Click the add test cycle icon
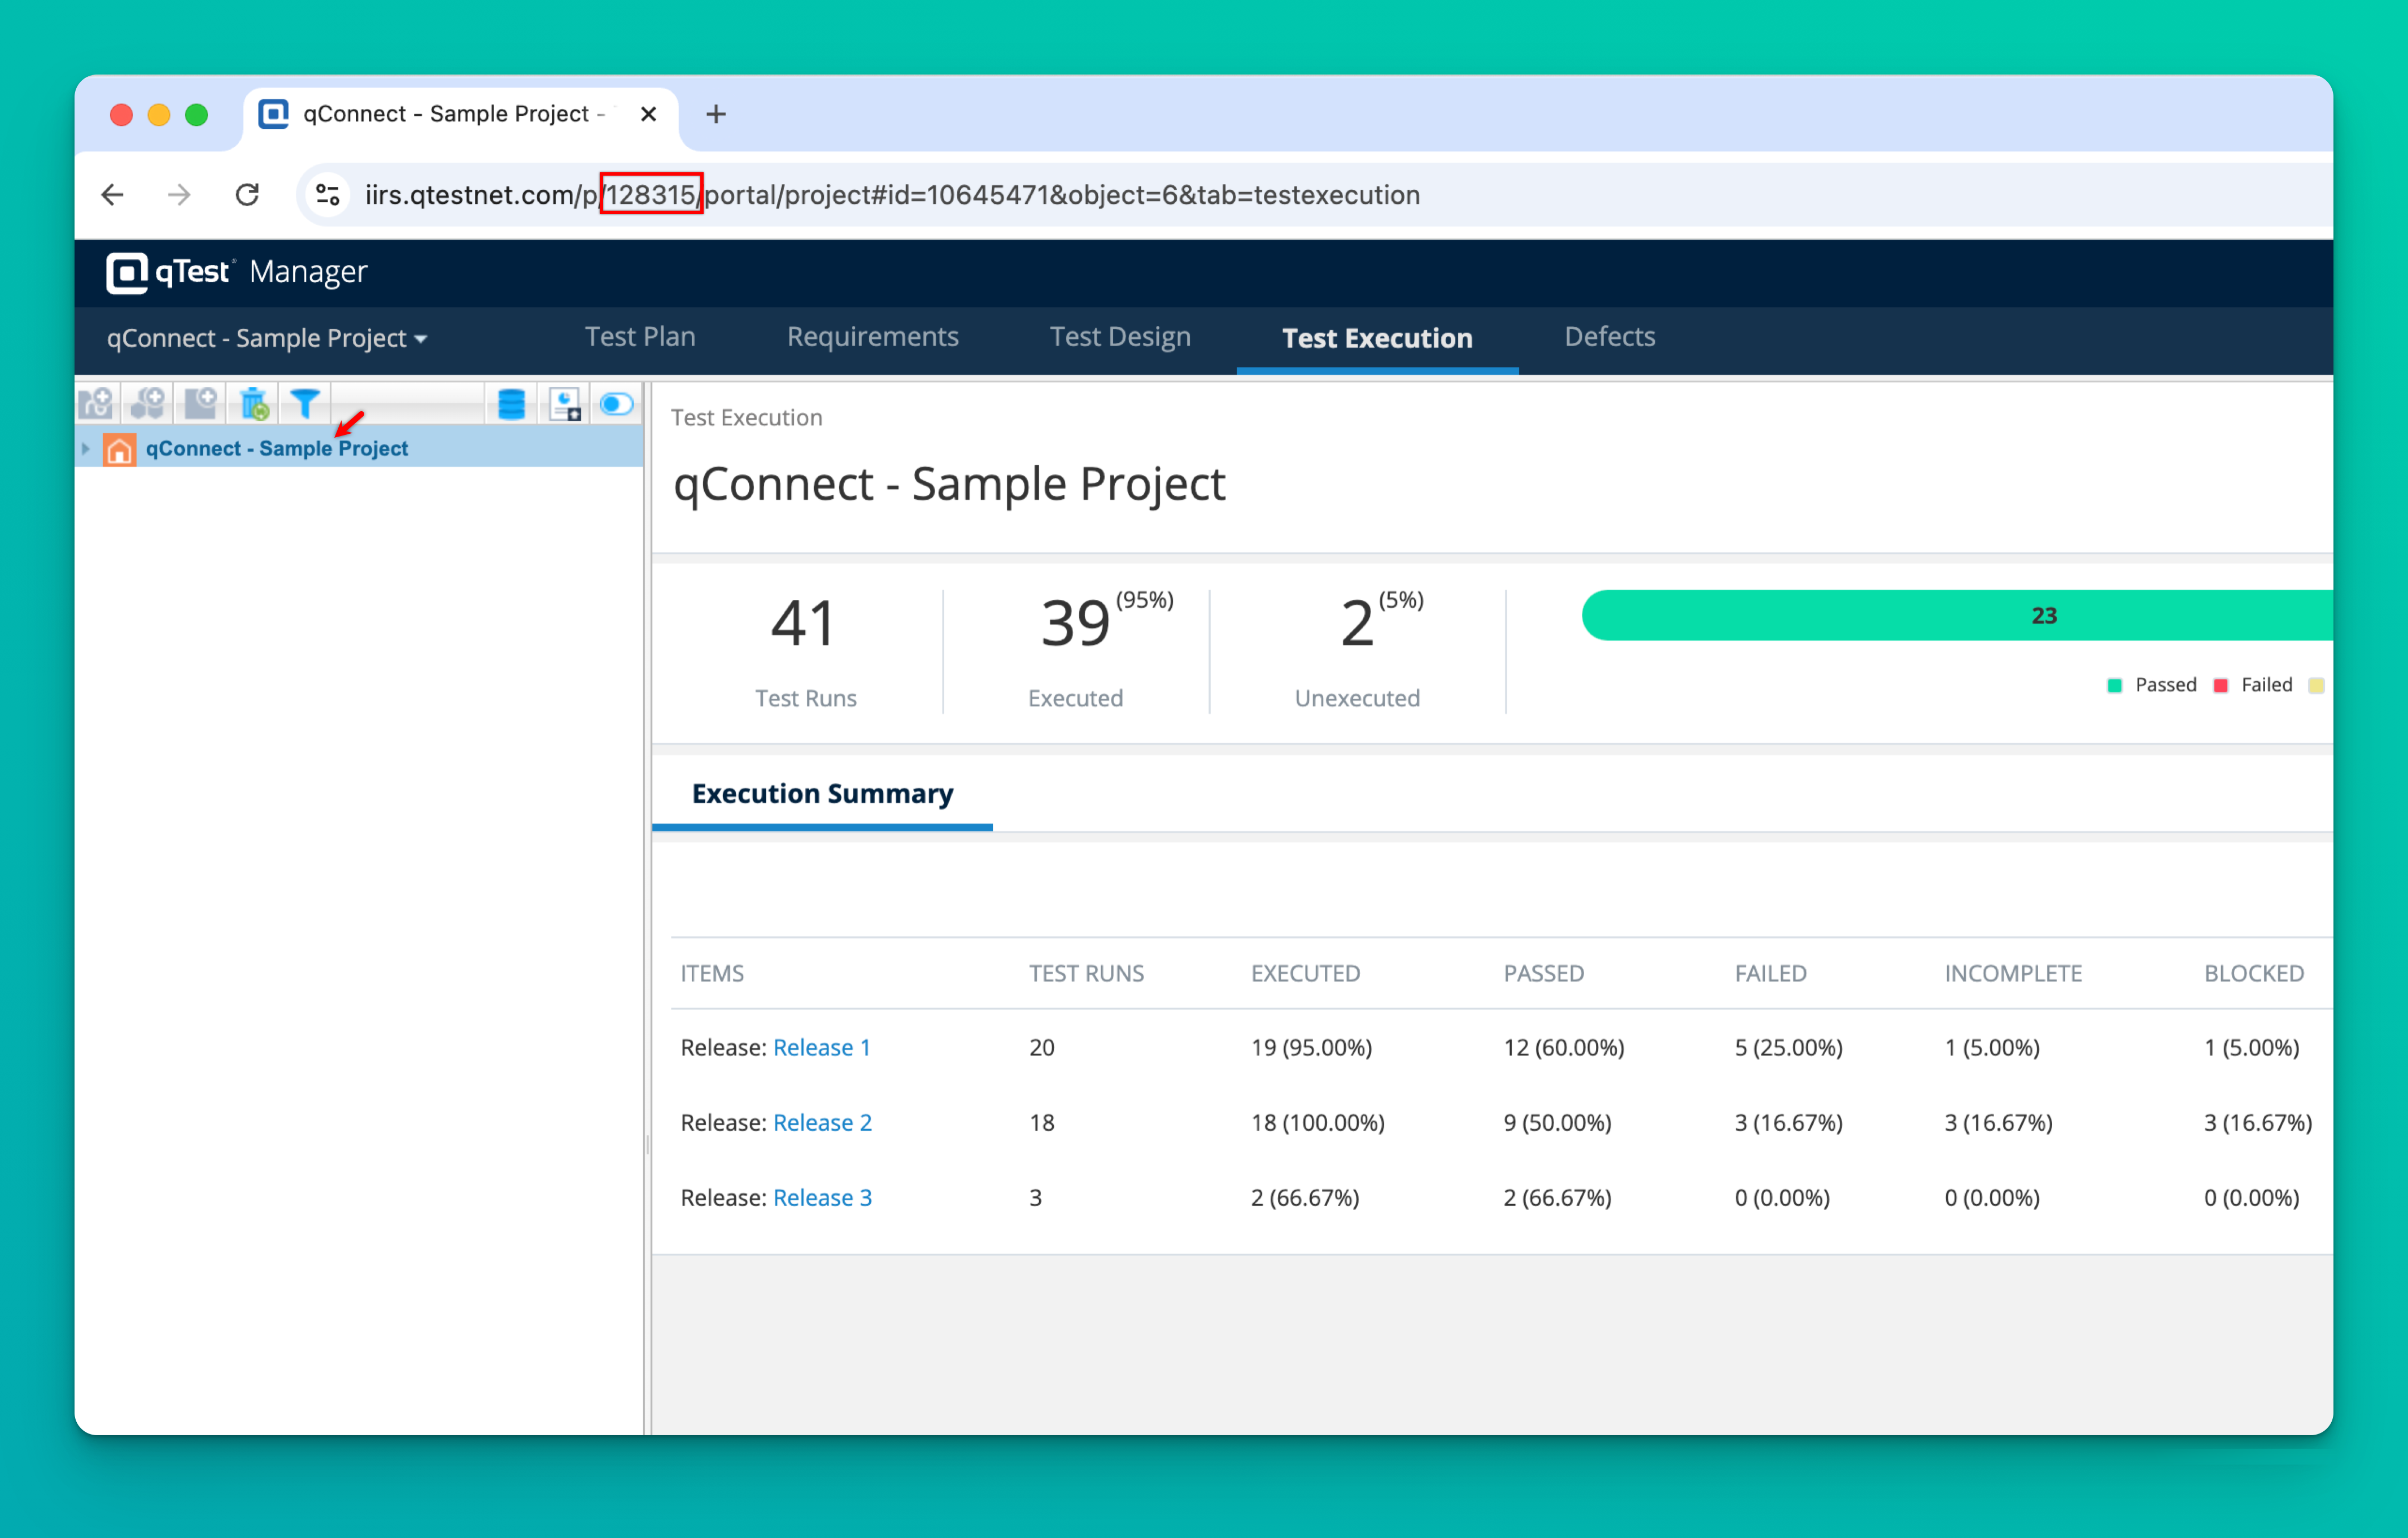The height and width of the screenshot is (1538, 2408). coord(149,404)
